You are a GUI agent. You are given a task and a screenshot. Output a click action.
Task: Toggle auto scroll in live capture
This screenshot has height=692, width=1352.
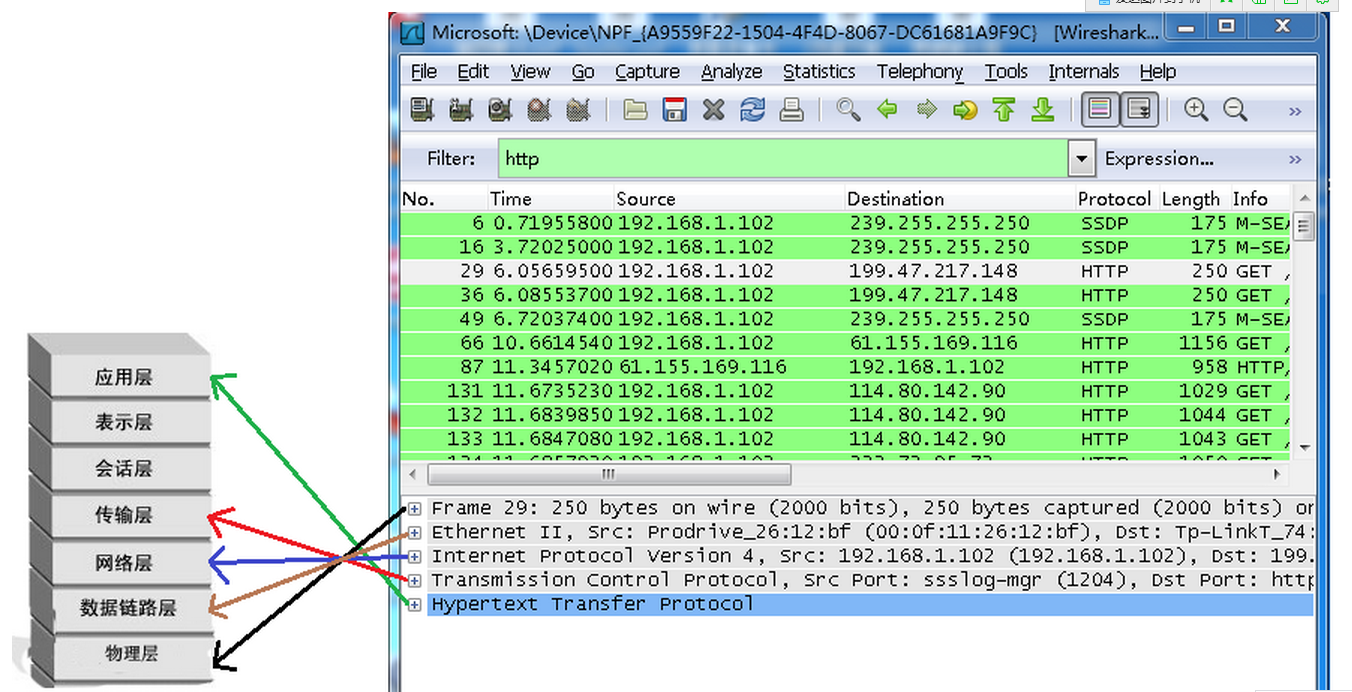click(1139, 110)
